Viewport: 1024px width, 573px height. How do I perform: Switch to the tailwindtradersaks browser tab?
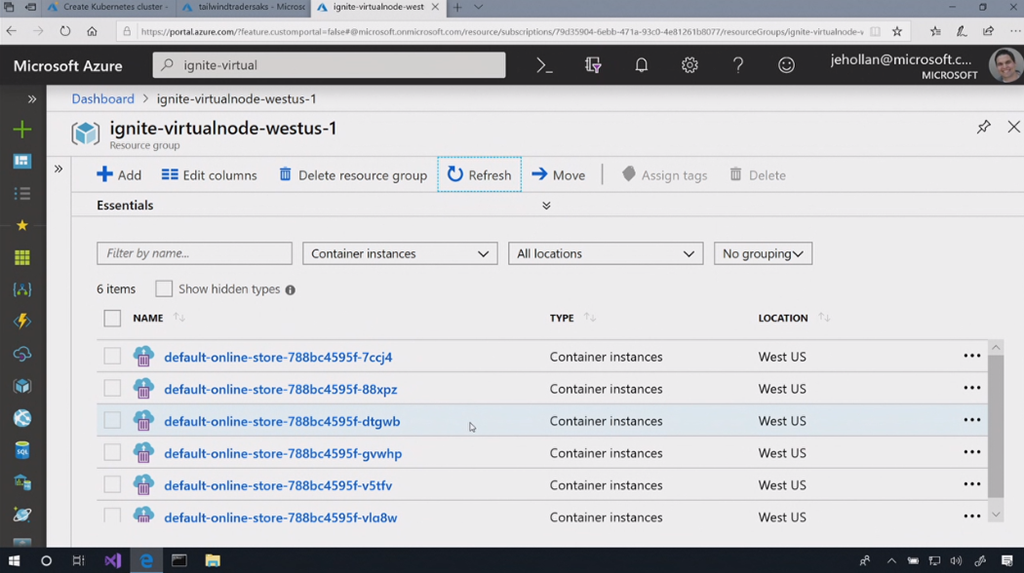pyautogui.click(x=243, y=7)
